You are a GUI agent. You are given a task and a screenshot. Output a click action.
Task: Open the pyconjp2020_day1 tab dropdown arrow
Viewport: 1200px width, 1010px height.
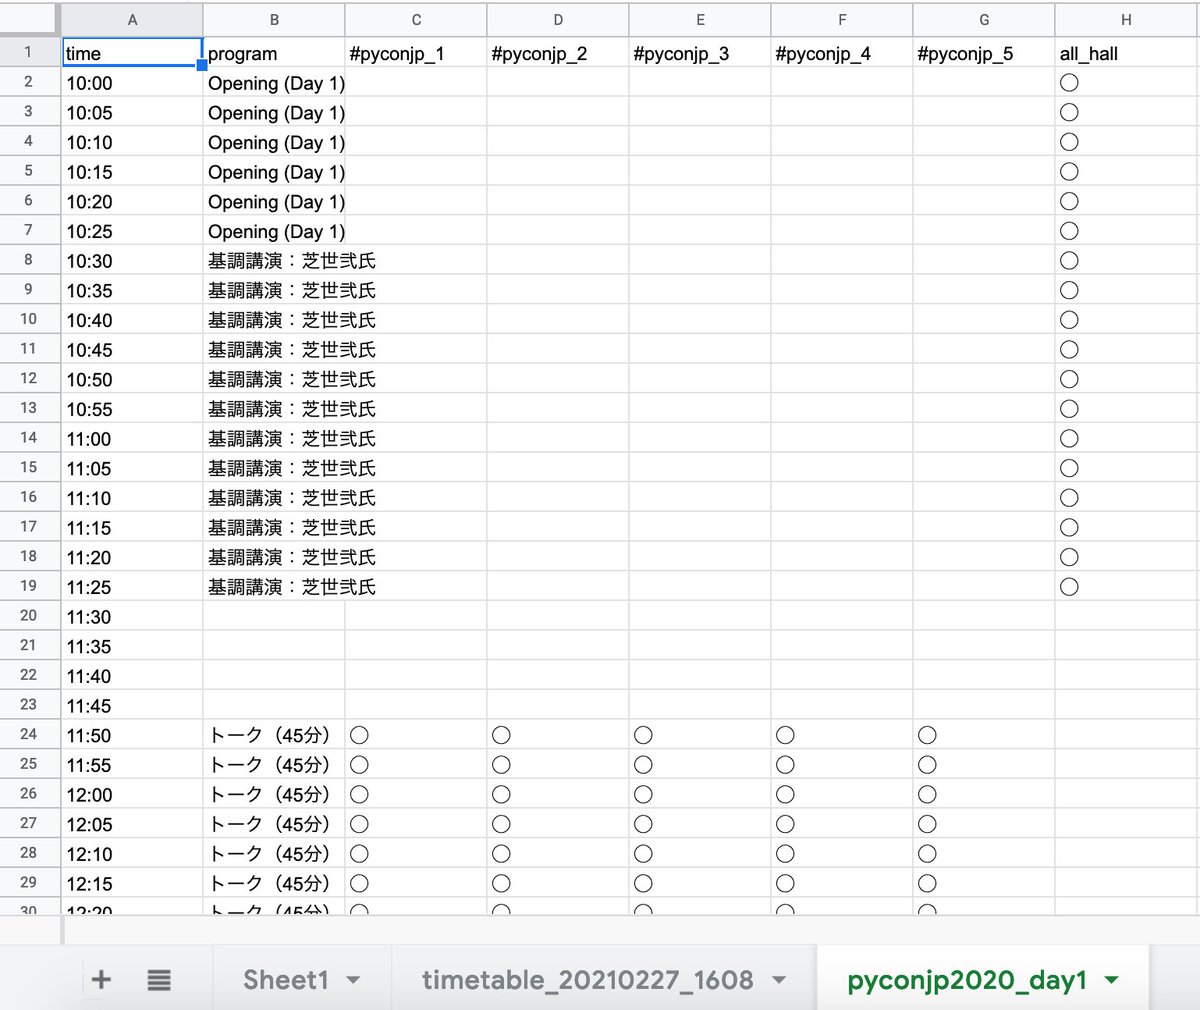[1113, 980]
